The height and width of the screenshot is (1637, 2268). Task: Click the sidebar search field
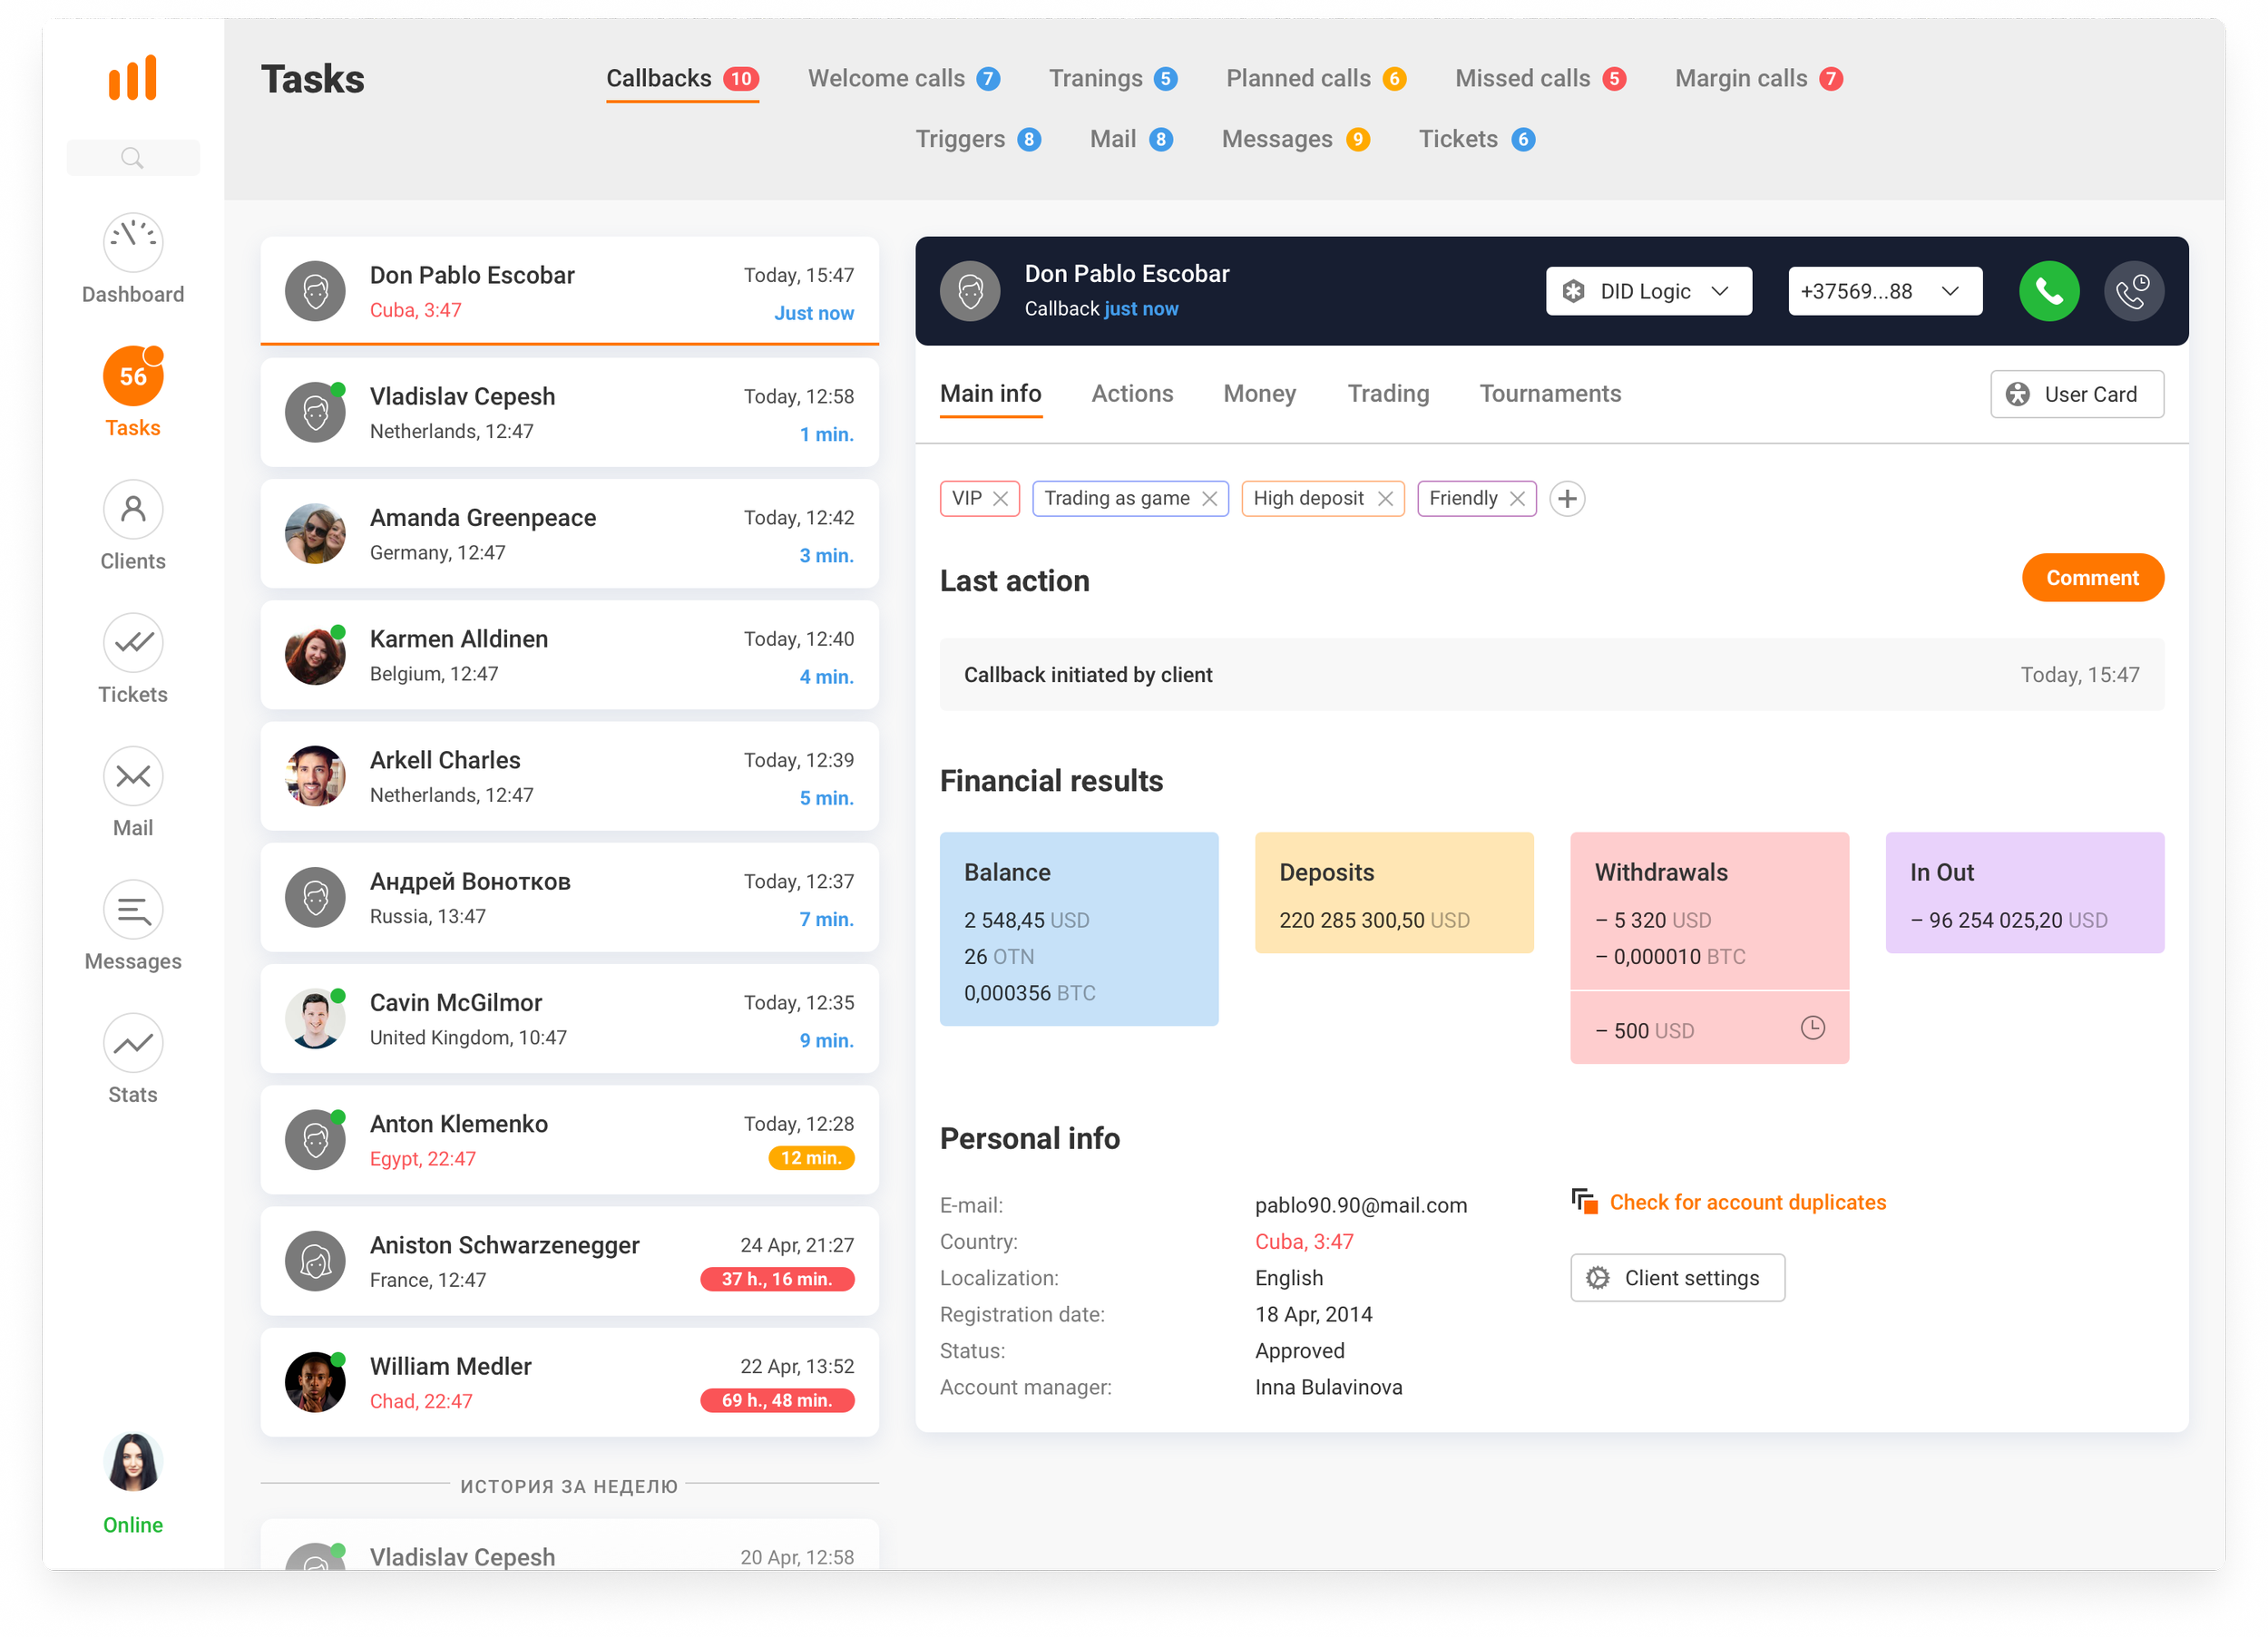point(133,158)
